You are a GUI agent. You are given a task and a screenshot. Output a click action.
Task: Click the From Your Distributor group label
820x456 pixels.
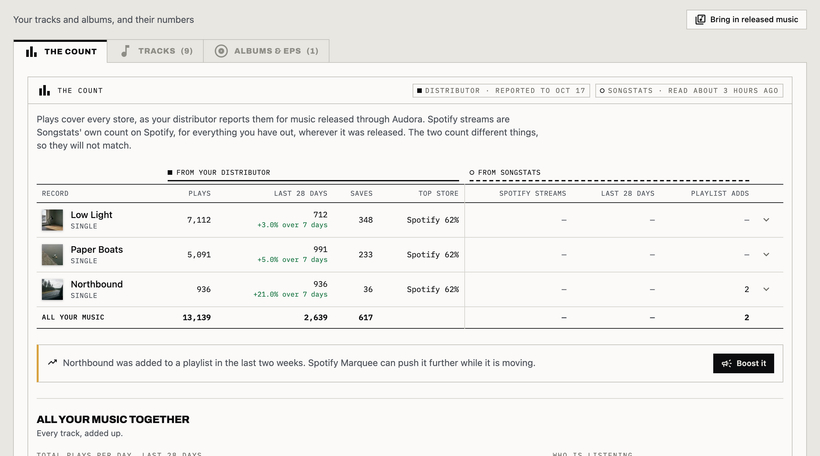[219, 173]
